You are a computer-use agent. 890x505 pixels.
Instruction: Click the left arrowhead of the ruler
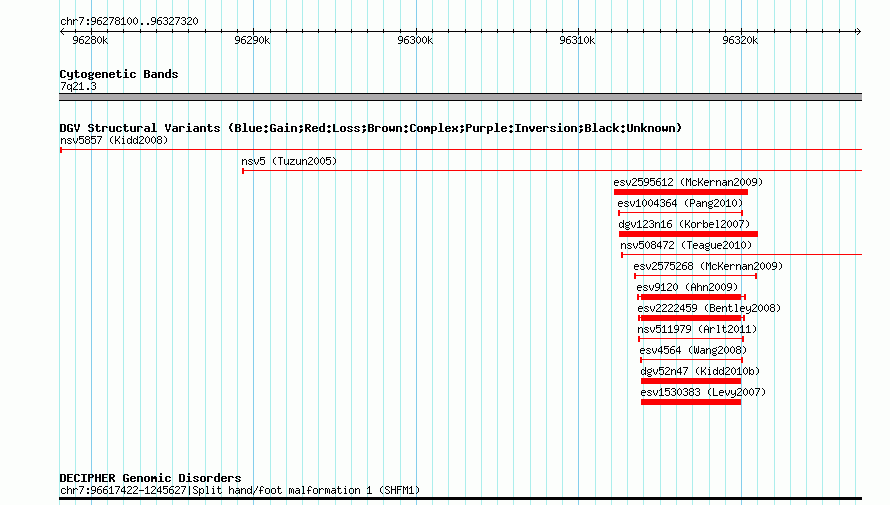tap(62, 31)
